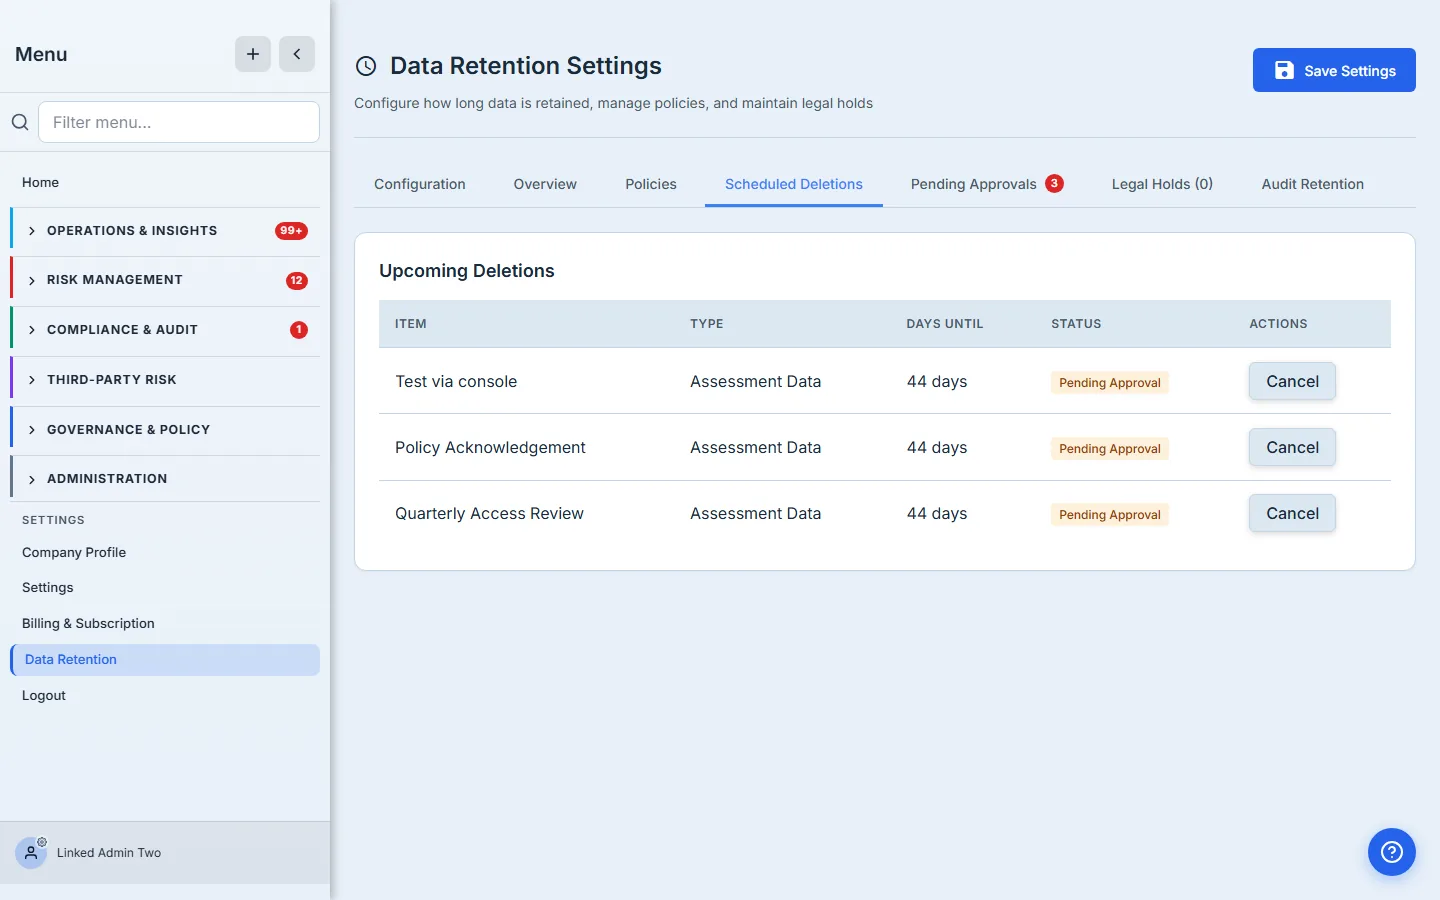
Task: Click the Linked Admin Two avatar icon
Action: (31, 853)
